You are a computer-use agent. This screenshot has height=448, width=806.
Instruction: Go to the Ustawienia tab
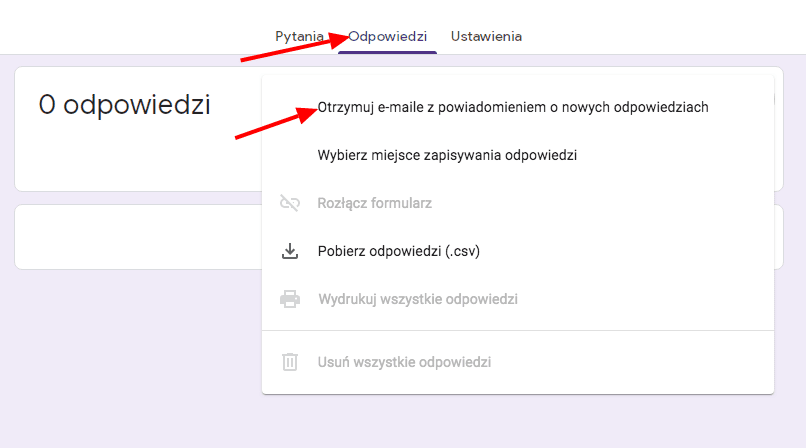coord(486,36)
